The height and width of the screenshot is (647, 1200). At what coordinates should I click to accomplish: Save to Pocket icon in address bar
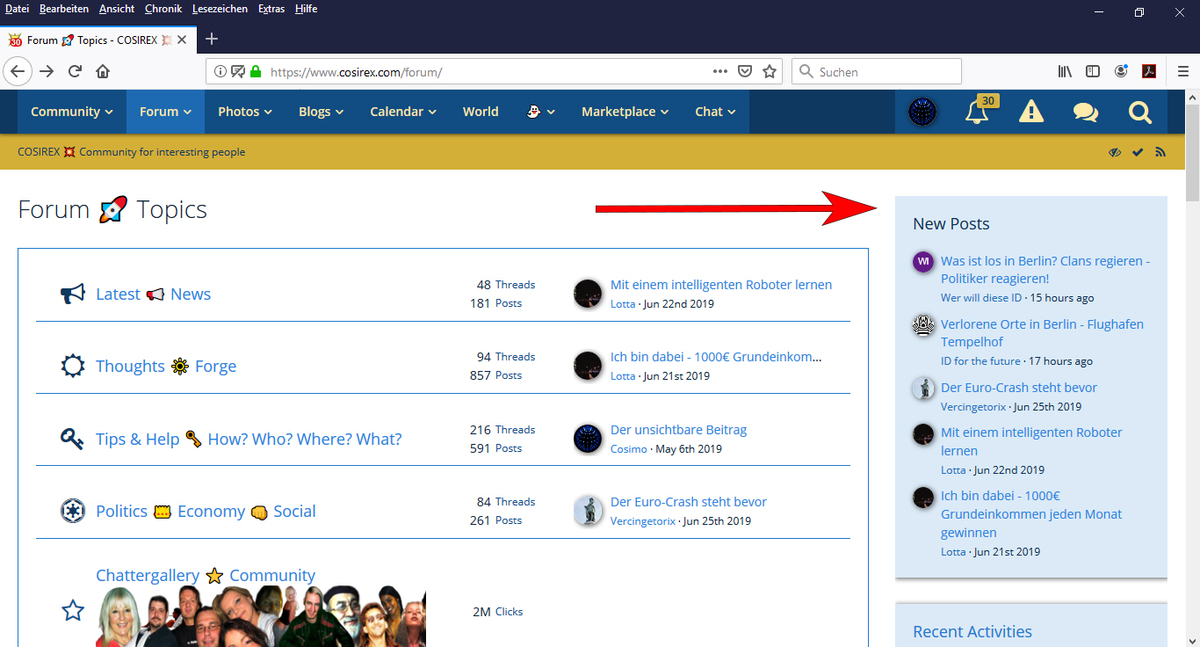point(745,72)
